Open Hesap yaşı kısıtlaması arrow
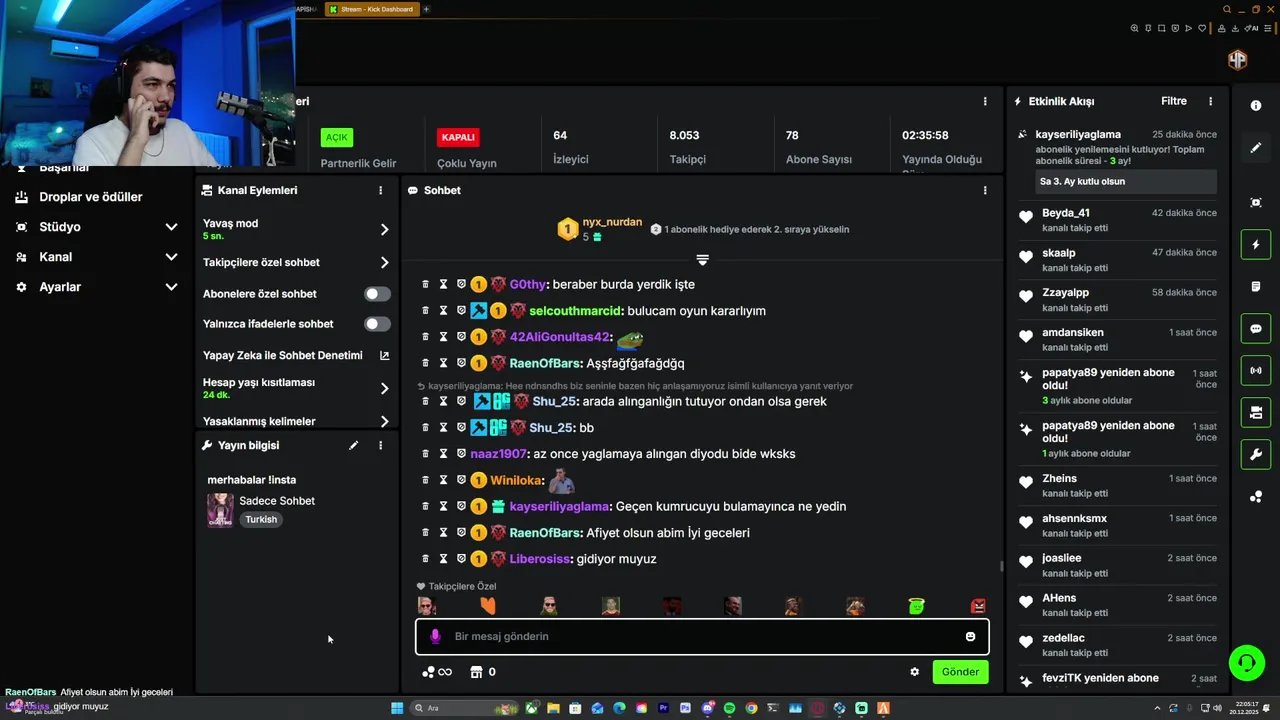This screenshot has width=1280, height=720. click(x=384, y=389)
